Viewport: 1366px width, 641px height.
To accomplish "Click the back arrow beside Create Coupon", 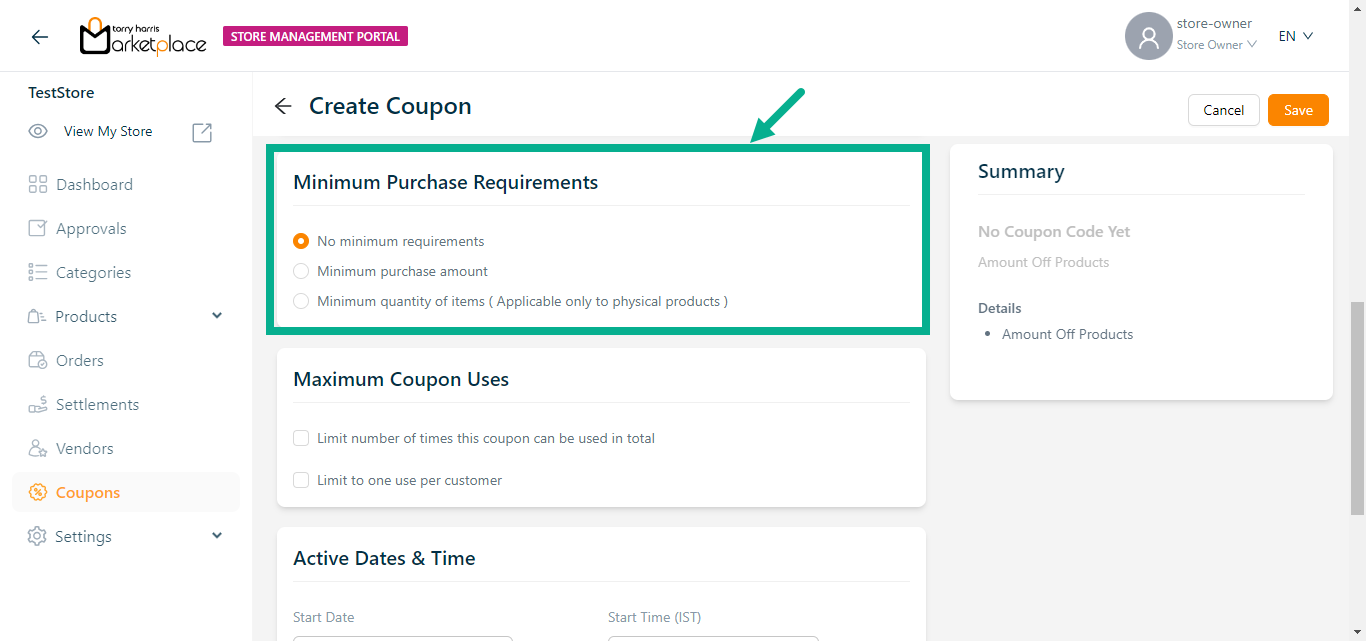I will click(x=283, y=107).
